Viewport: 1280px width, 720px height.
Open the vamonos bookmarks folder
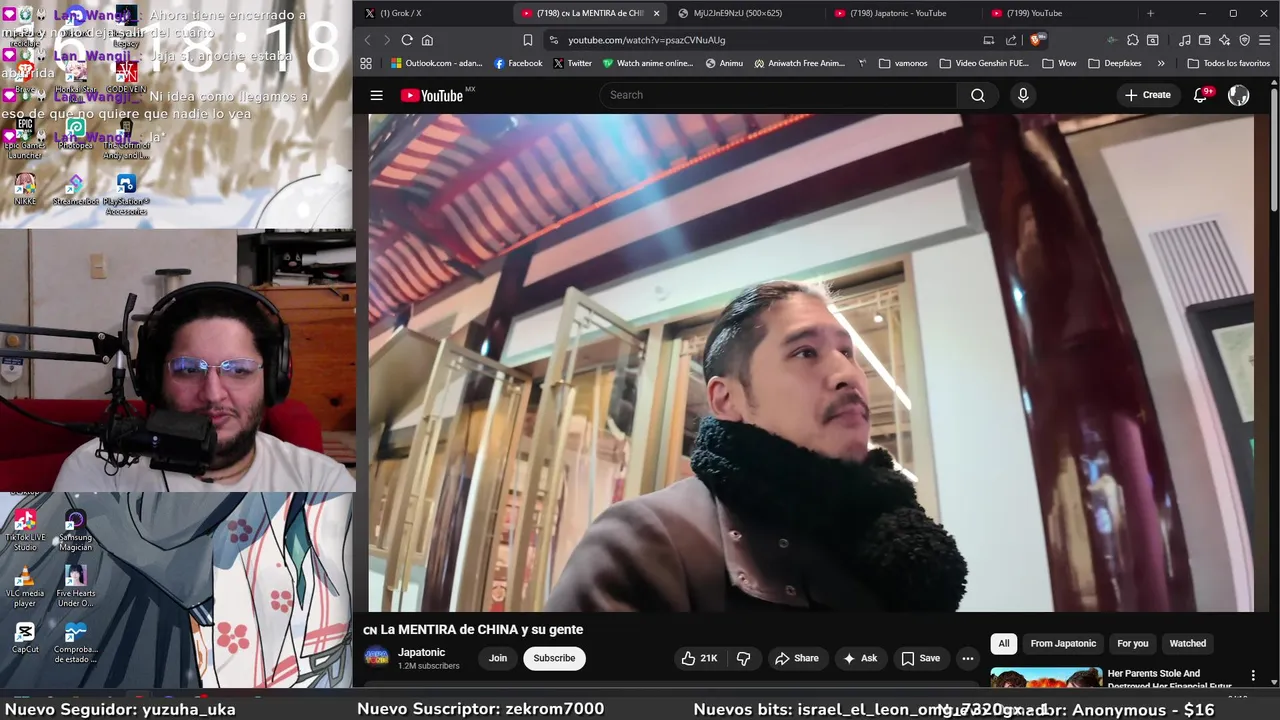903,63
